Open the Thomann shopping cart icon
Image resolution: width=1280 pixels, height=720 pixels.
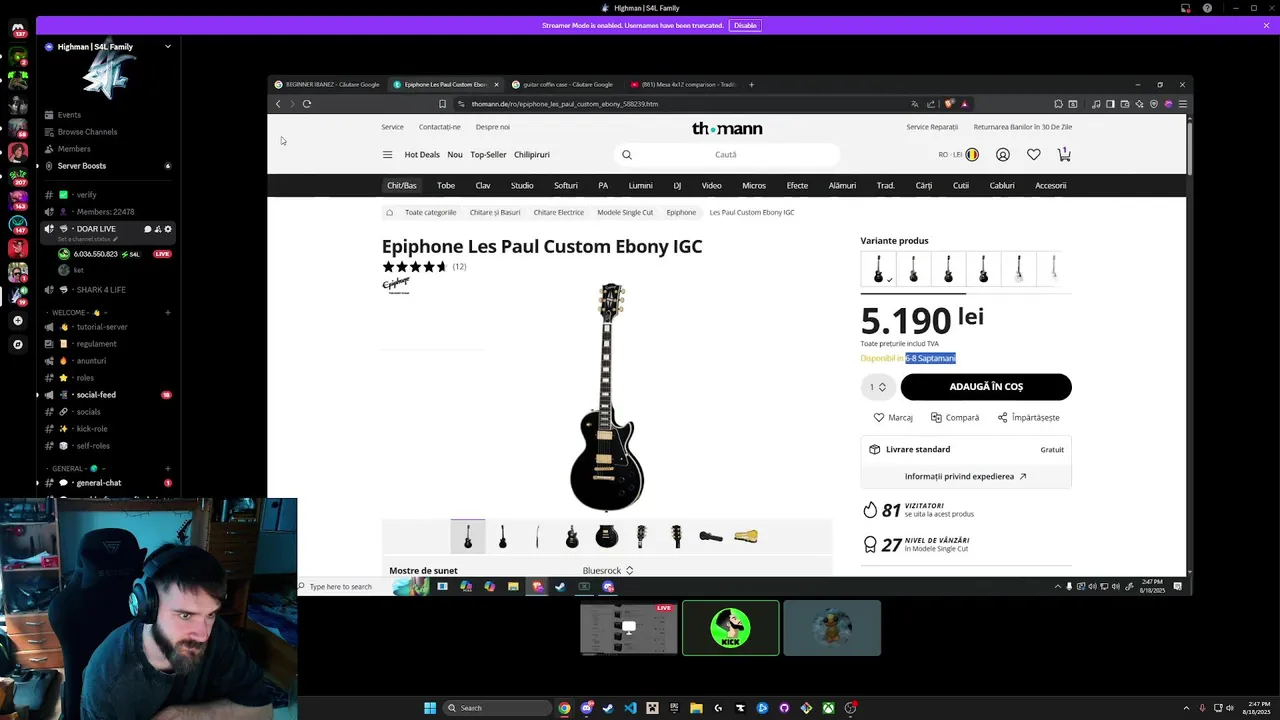(1064, 154)
